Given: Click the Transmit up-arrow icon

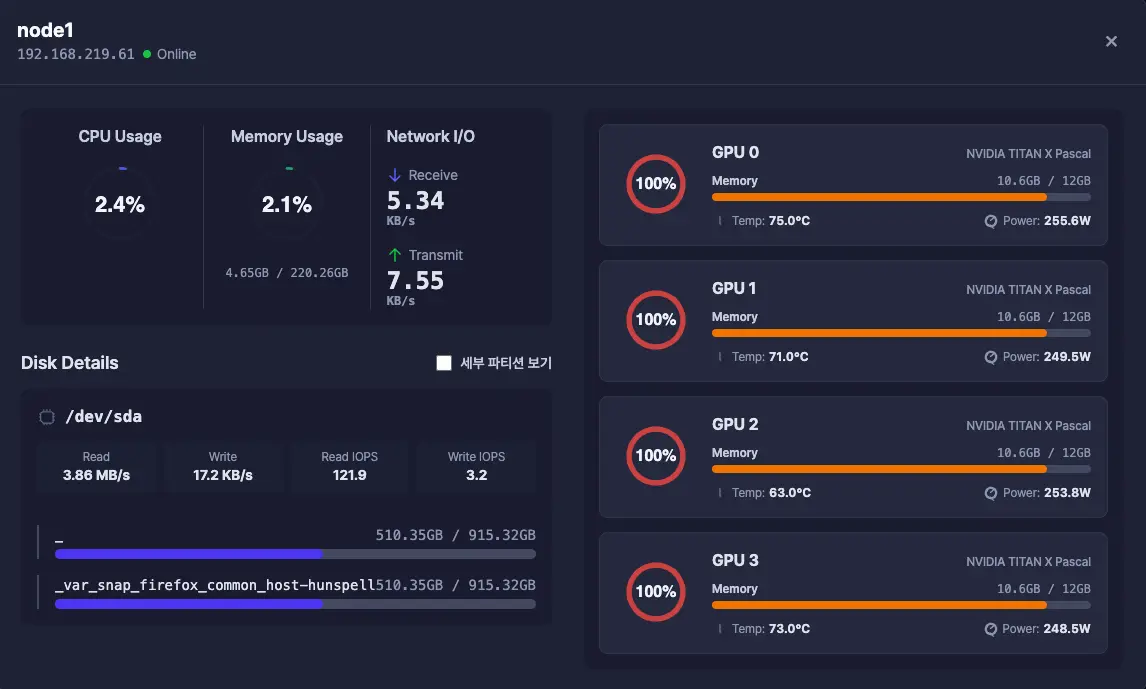Looking at the screenshot, I should pos(394,255).
